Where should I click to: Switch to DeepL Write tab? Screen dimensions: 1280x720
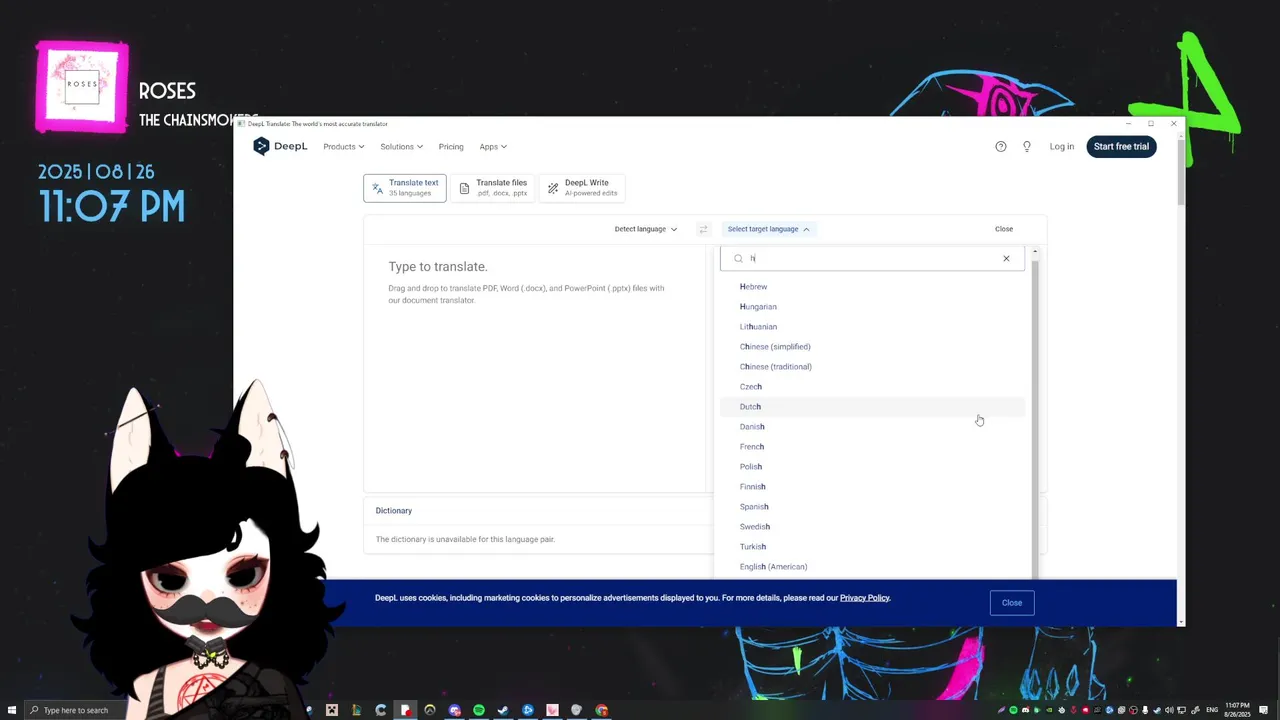(x=583, y=188)
